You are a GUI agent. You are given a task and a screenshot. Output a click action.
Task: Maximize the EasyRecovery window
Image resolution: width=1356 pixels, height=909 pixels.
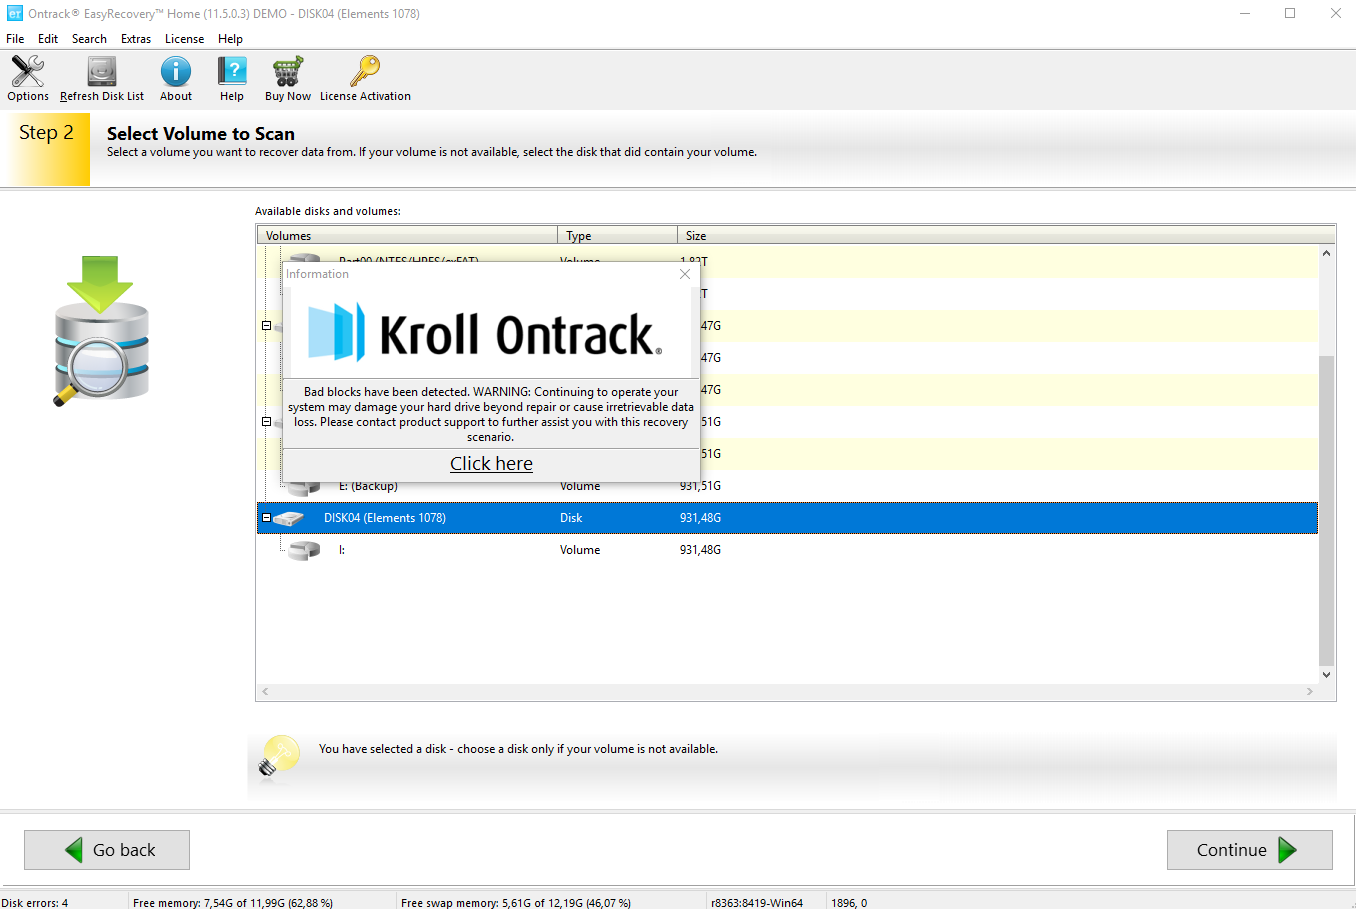(1290, 14)
